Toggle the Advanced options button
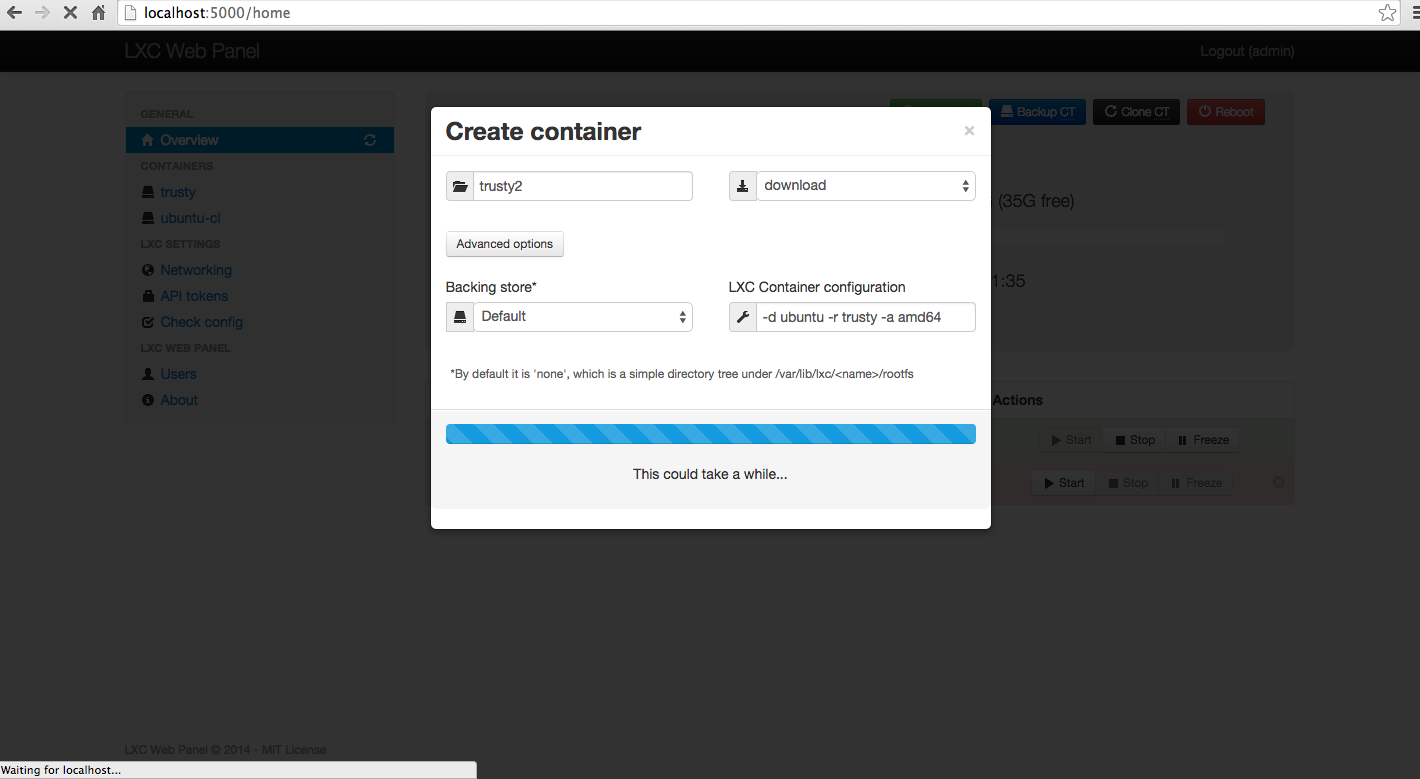1420x779 pixels. [x=505, y=244]
